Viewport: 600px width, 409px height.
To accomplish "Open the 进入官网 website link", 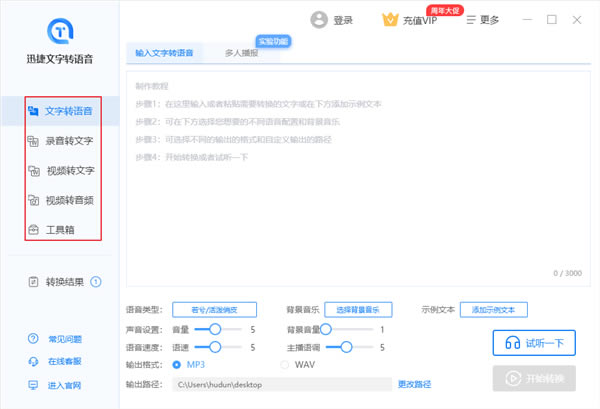I will 64,385.
